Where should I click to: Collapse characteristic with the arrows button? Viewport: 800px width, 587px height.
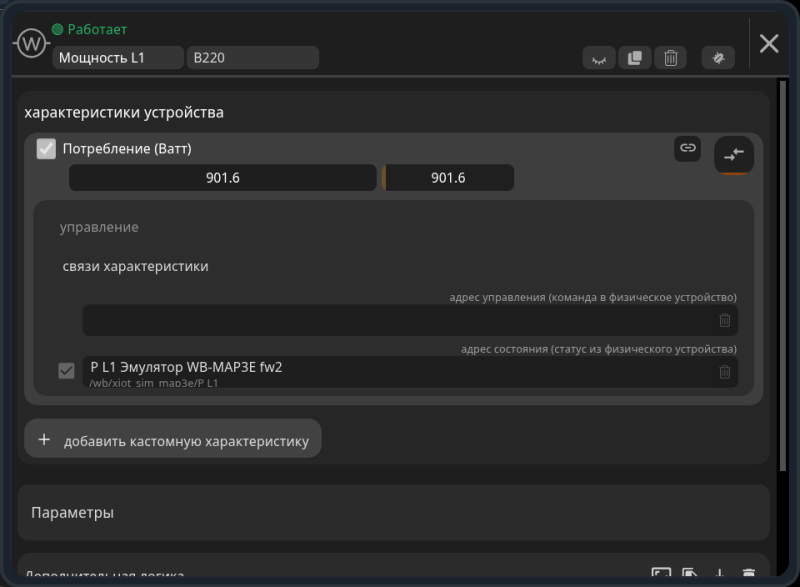point(734,155)
